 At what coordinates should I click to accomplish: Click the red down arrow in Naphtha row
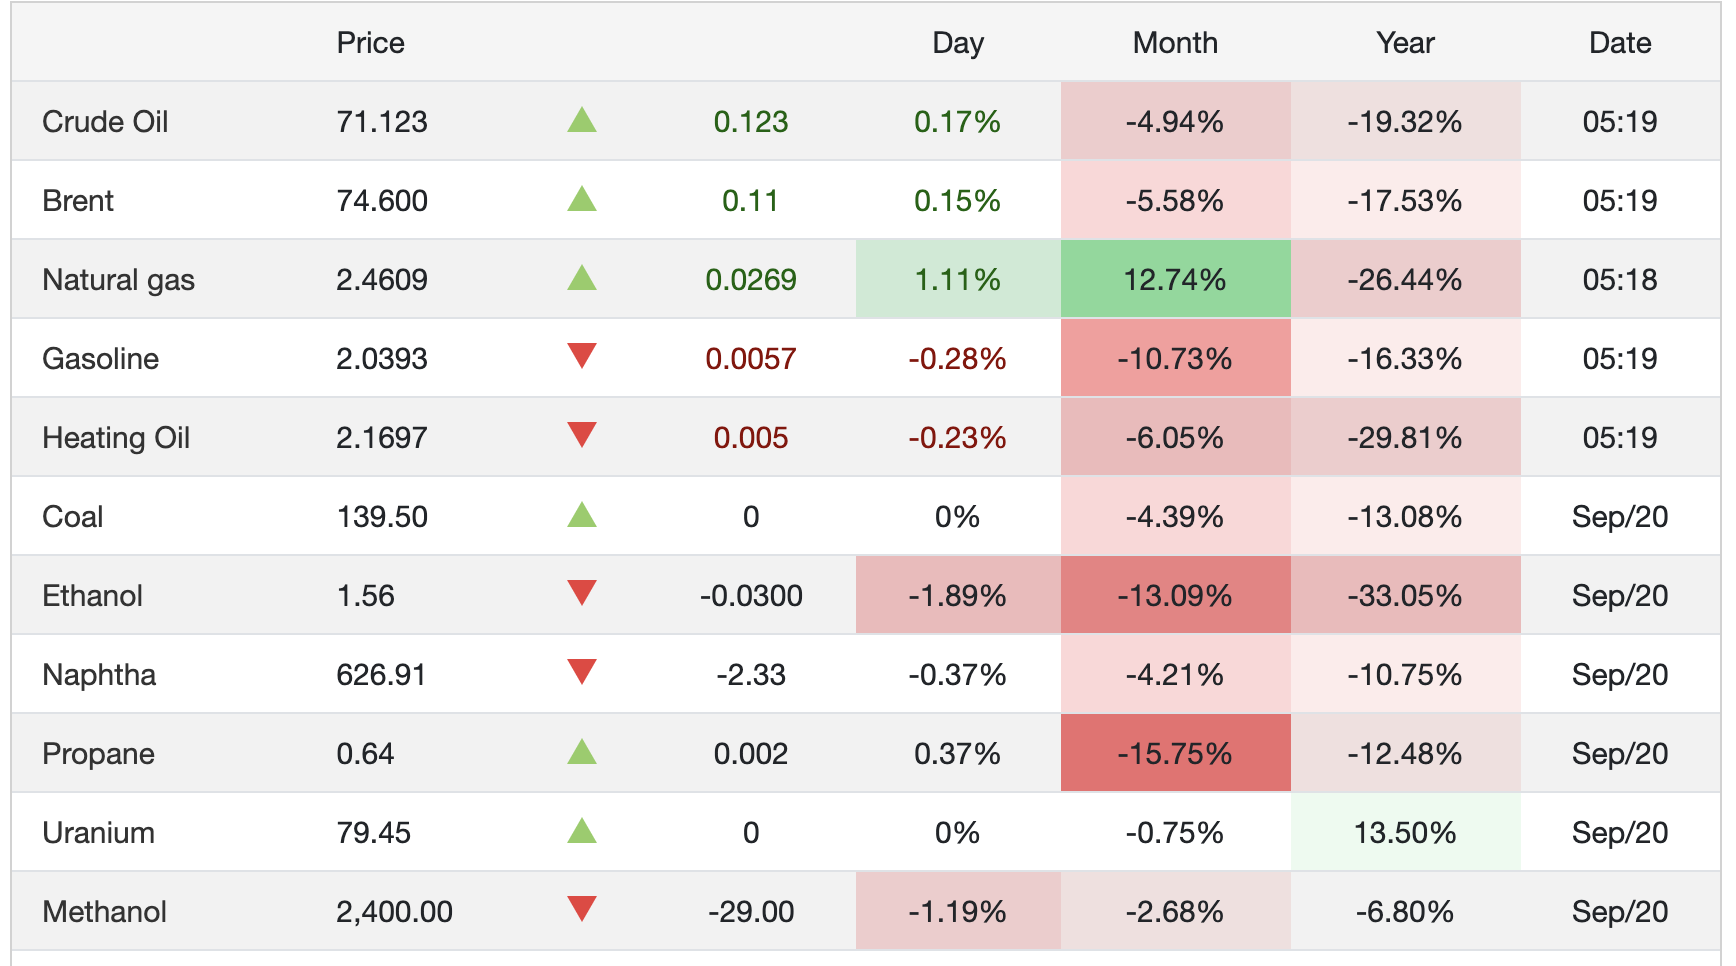coord(582,672)
